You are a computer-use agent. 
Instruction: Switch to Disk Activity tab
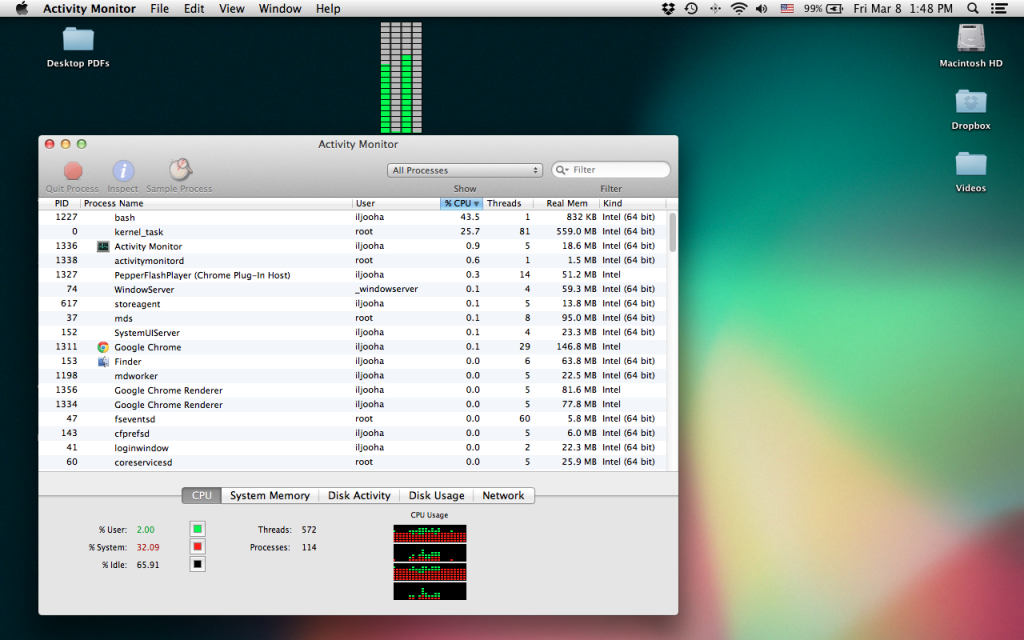click(x=359, y=496)
